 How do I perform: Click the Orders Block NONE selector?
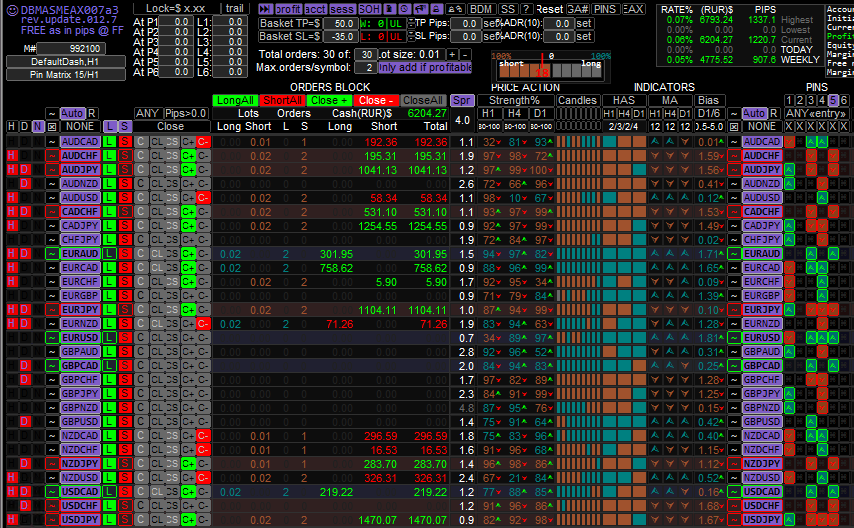[x=81, y=126]
